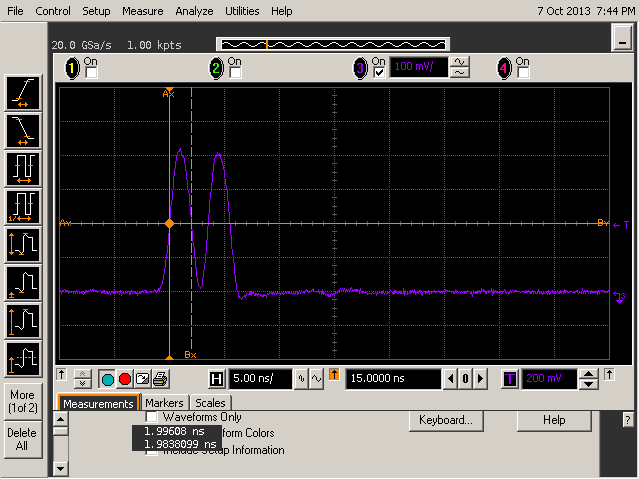Open the 5.00 ns/ timebase field
640x480 pixels.
coord(260,379)
